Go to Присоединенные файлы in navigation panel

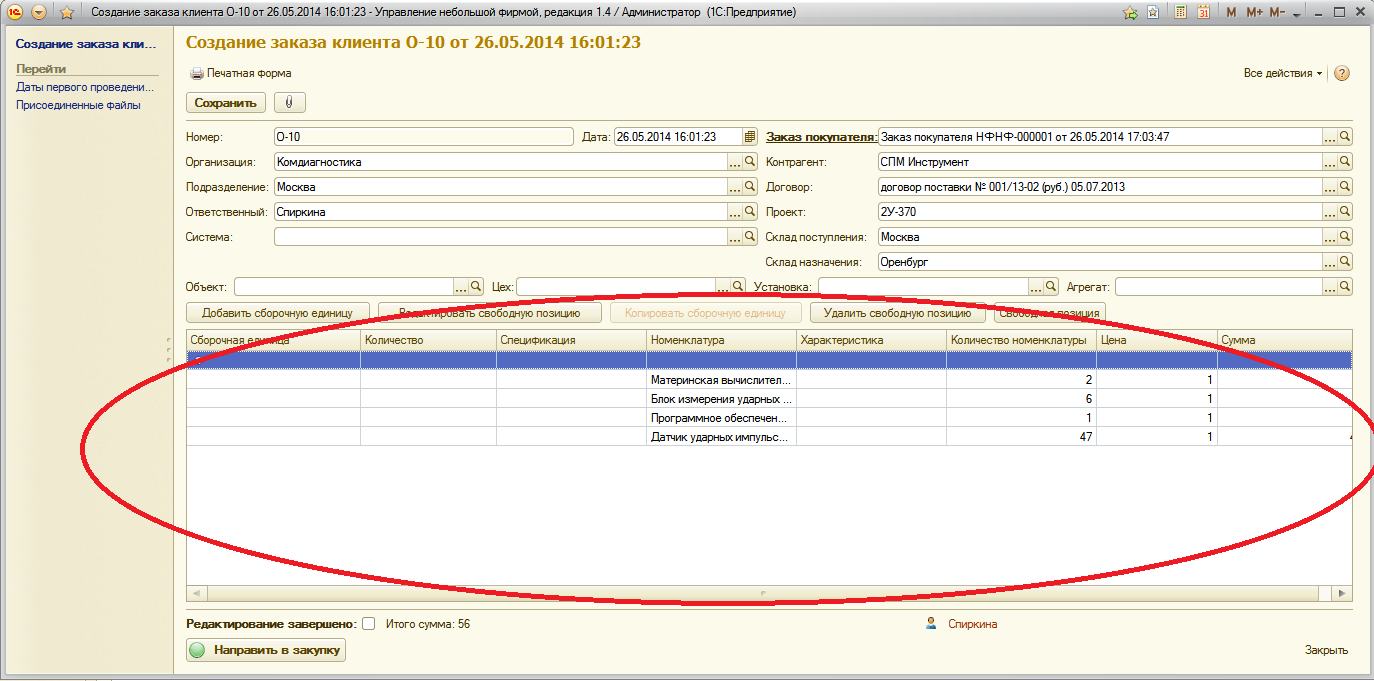coord(78,105)
